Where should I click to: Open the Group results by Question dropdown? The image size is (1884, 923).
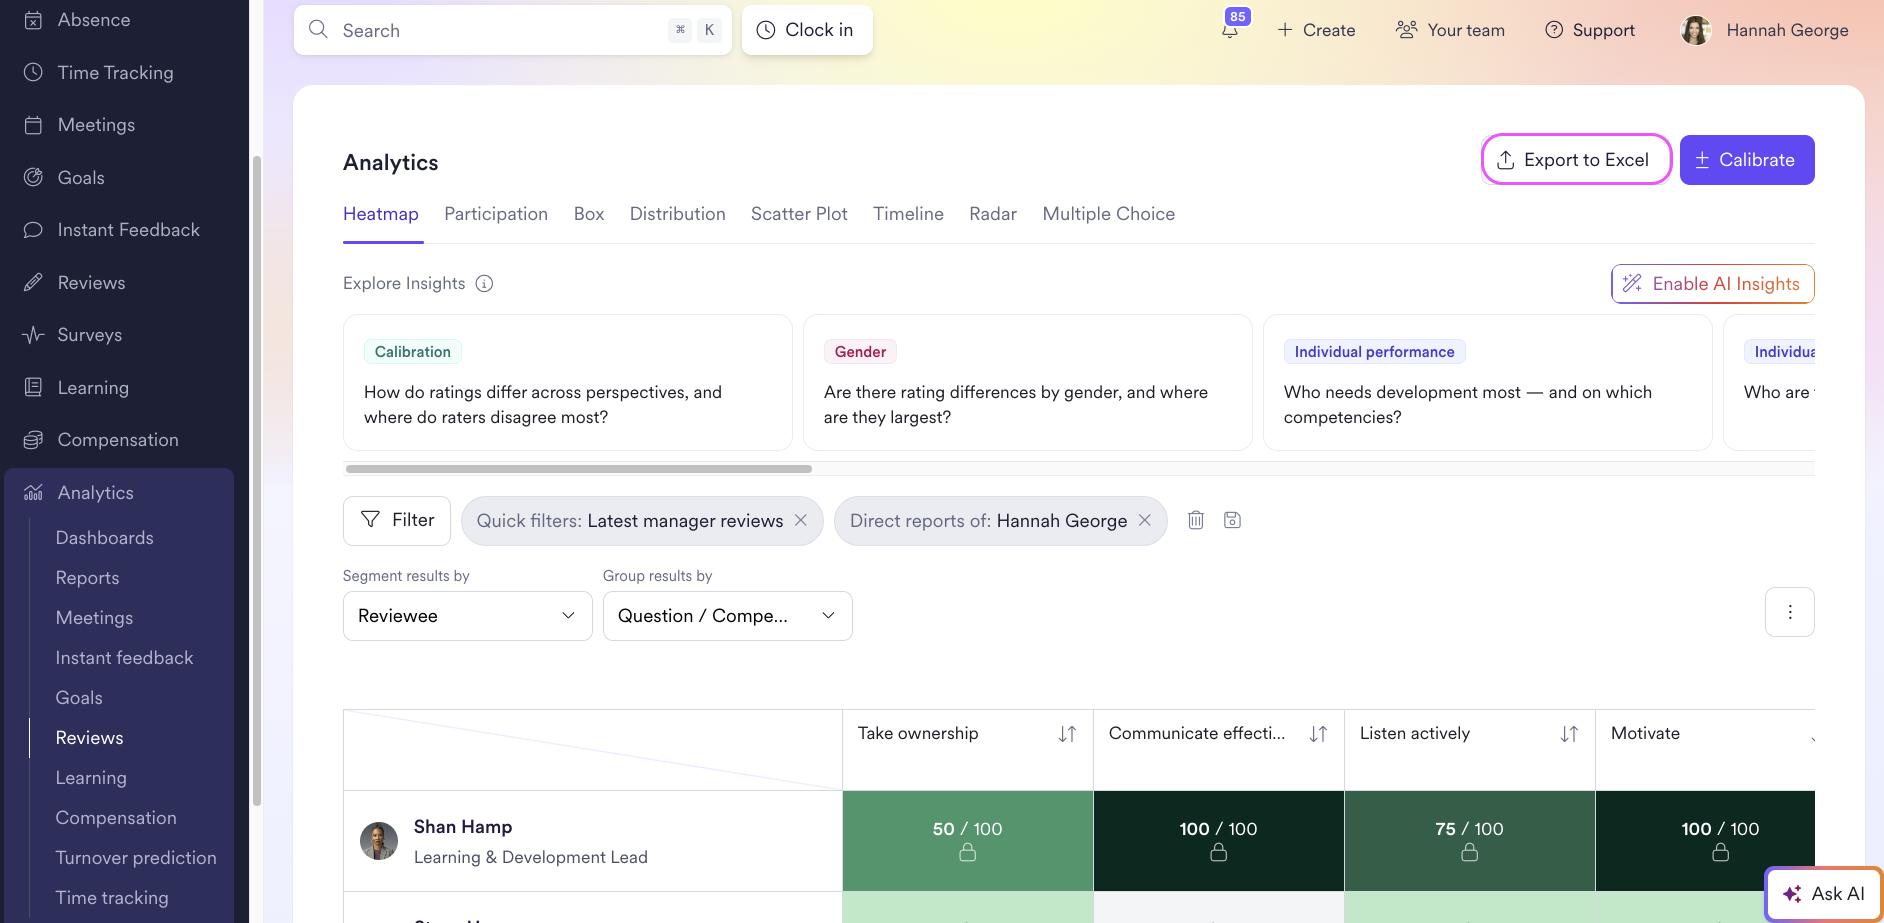[728, 616]
